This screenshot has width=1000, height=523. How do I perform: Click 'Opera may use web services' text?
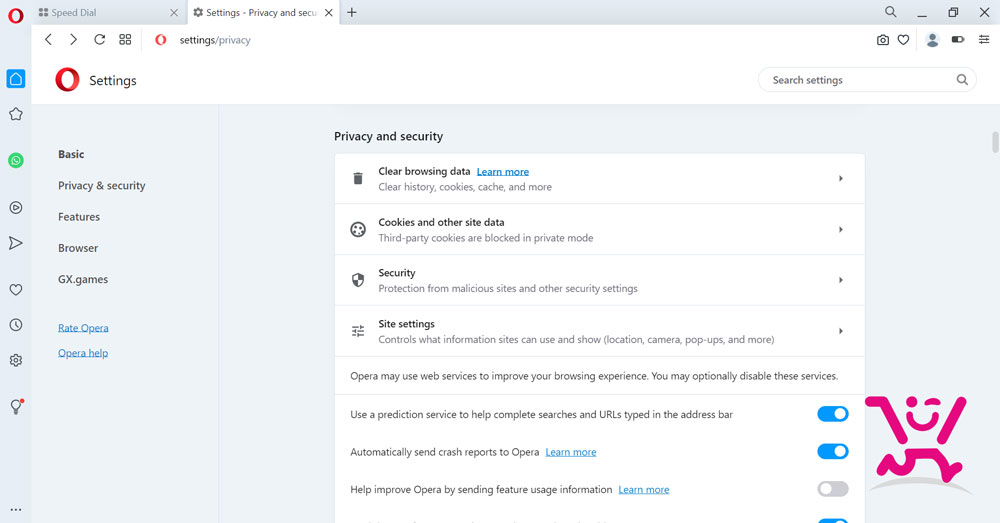coord(594,376)
